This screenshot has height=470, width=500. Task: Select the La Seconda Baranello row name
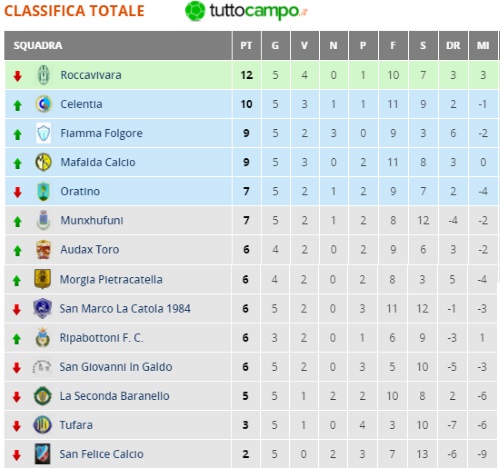[x=114, y=396]
